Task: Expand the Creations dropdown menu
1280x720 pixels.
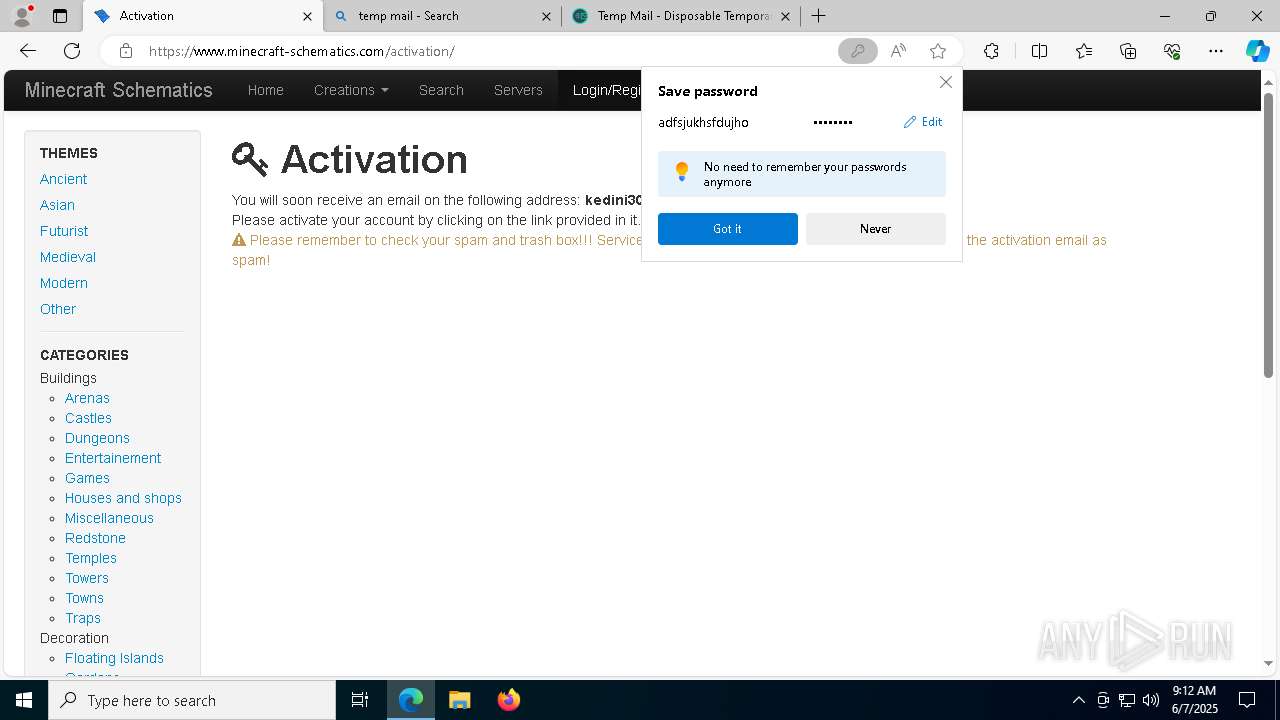Action: (351, 90)
